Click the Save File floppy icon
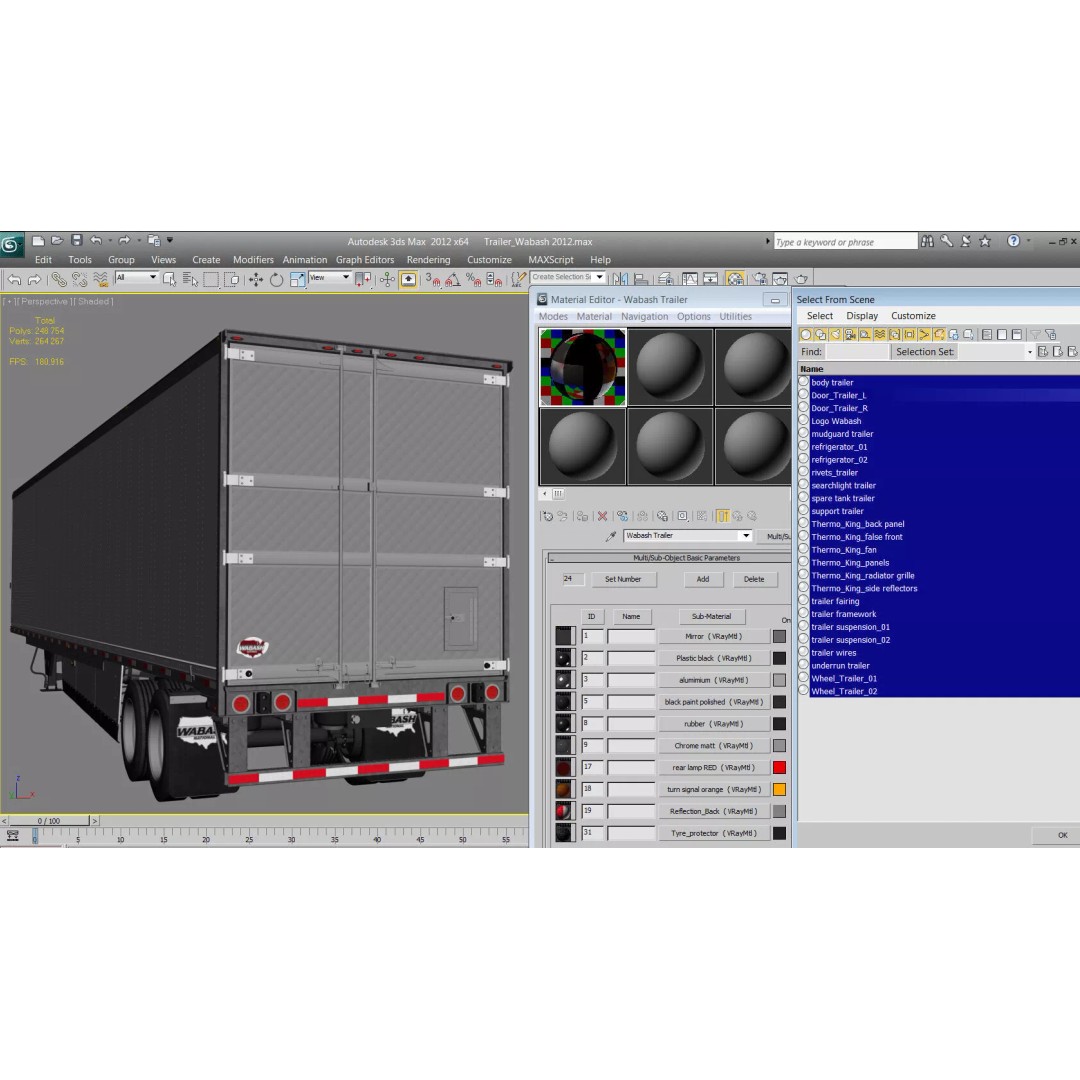The width and height of the screenshot is (1080, 1080). coord(76,240)
